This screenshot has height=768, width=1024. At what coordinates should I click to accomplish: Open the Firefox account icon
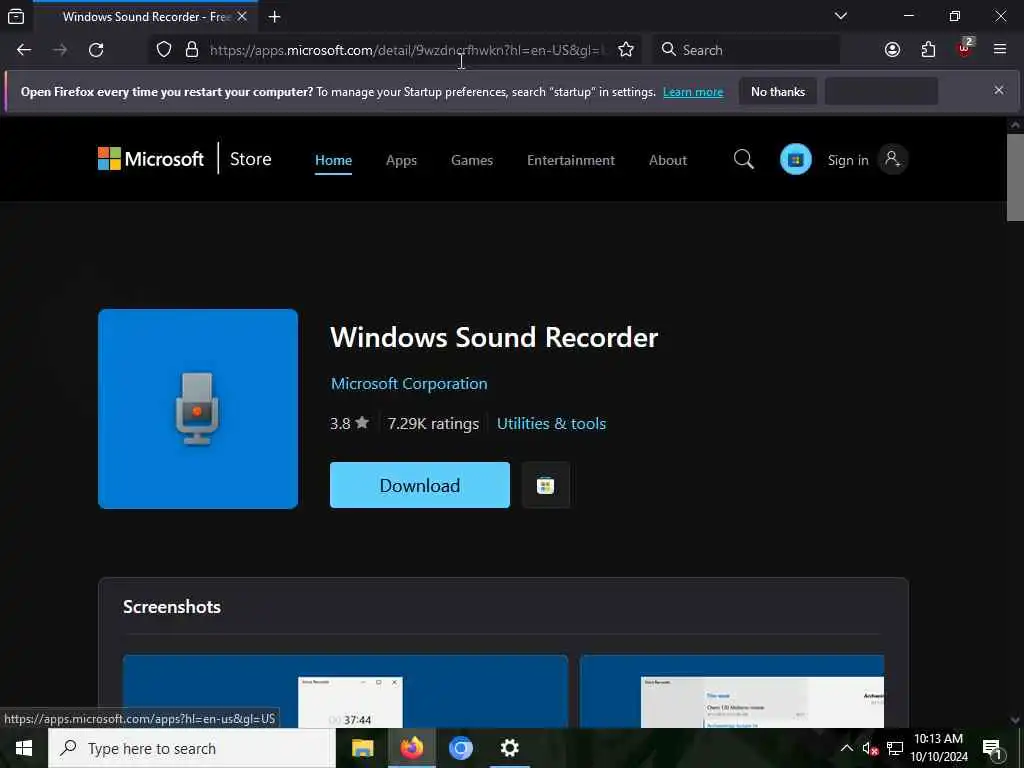892,50
